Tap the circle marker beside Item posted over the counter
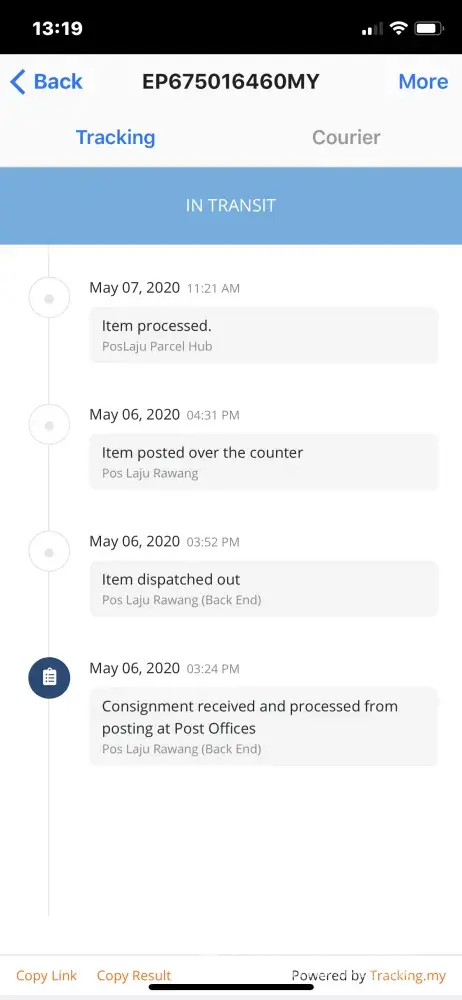Image resolution: width=462 pixels, height=1000 pixels. pyautogui.click(x=49, y=425)
